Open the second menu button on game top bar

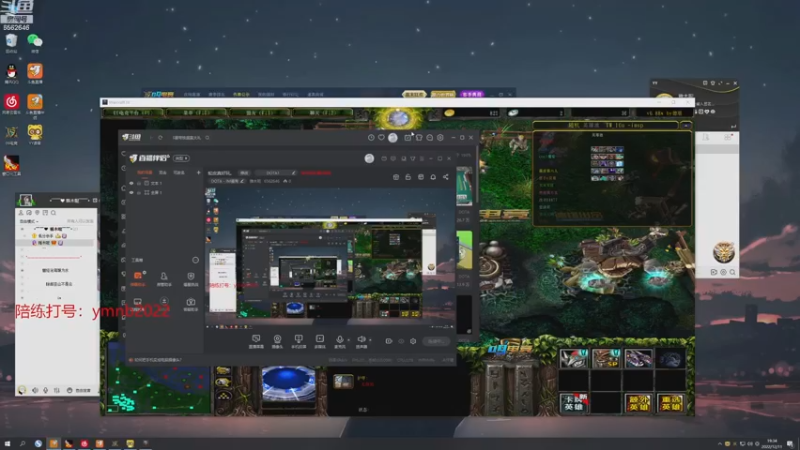pyautogui.click(x=196, y=112)
